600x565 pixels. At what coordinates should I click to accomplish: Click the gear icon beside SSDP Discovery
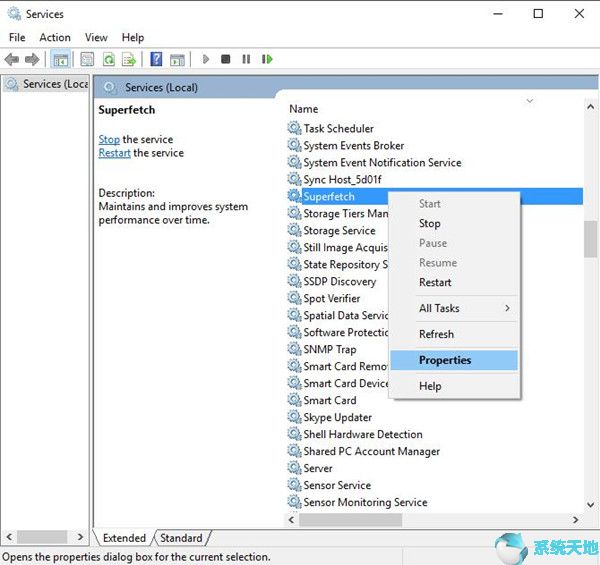pyautogui.click(x=294, y=281)
